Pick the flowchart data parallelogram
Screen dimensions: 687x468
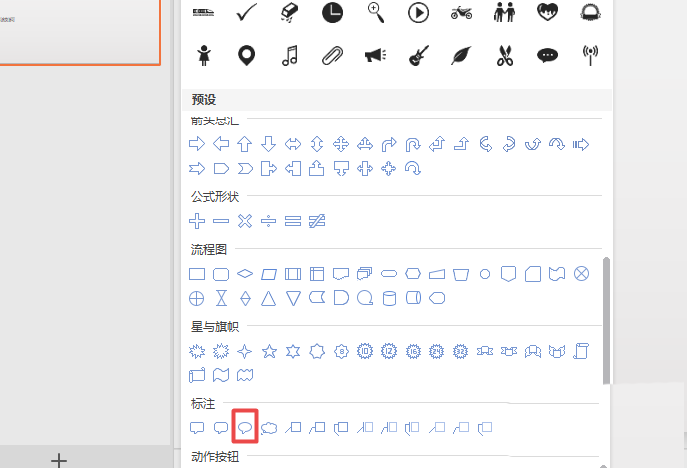[x=269, y=274]
